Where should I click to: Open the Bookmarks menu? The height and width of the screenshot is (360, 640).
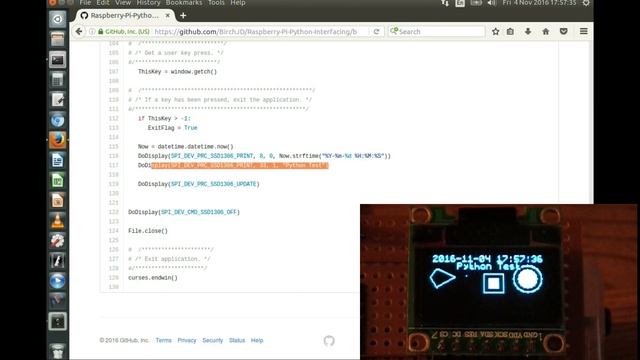coord(184,3)
